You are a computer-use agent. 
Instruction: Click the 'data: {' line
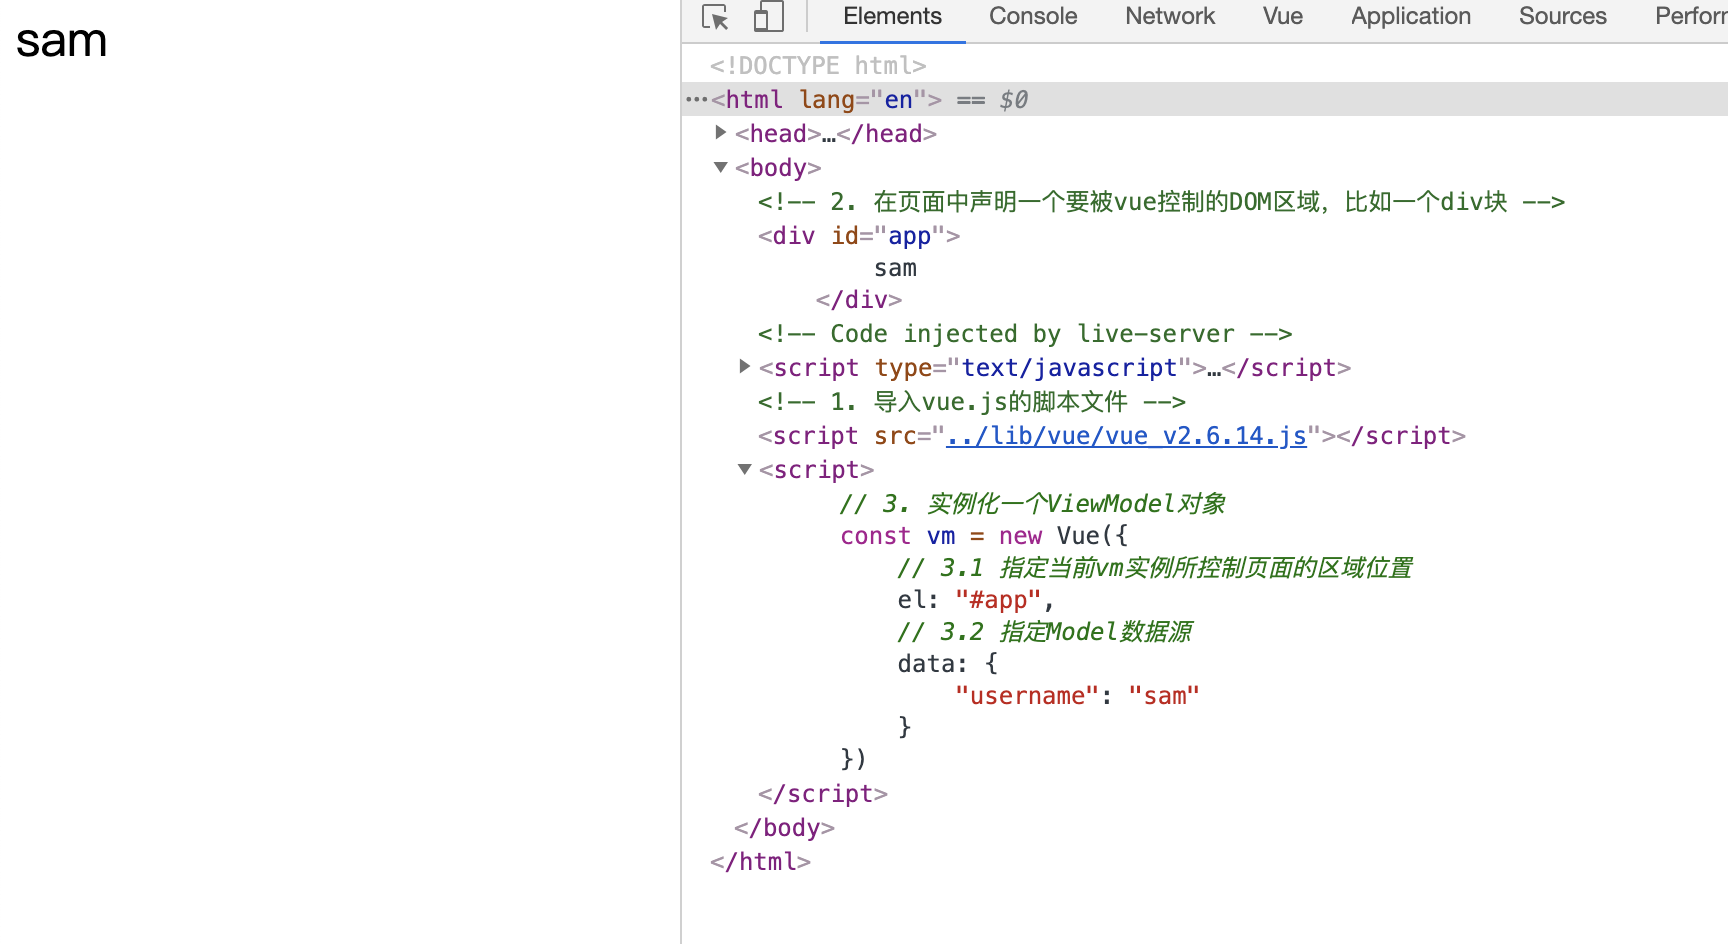(948, 664)
